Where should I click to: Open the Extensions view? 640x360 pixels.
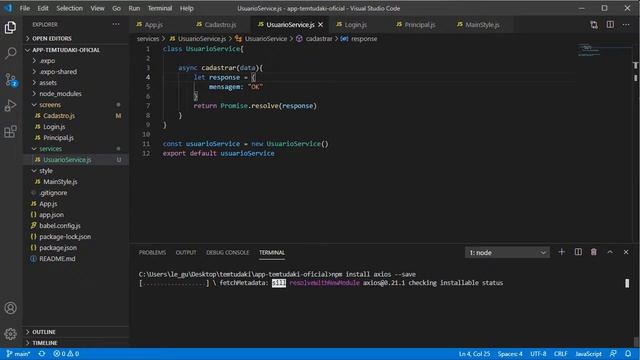[11, 131]
